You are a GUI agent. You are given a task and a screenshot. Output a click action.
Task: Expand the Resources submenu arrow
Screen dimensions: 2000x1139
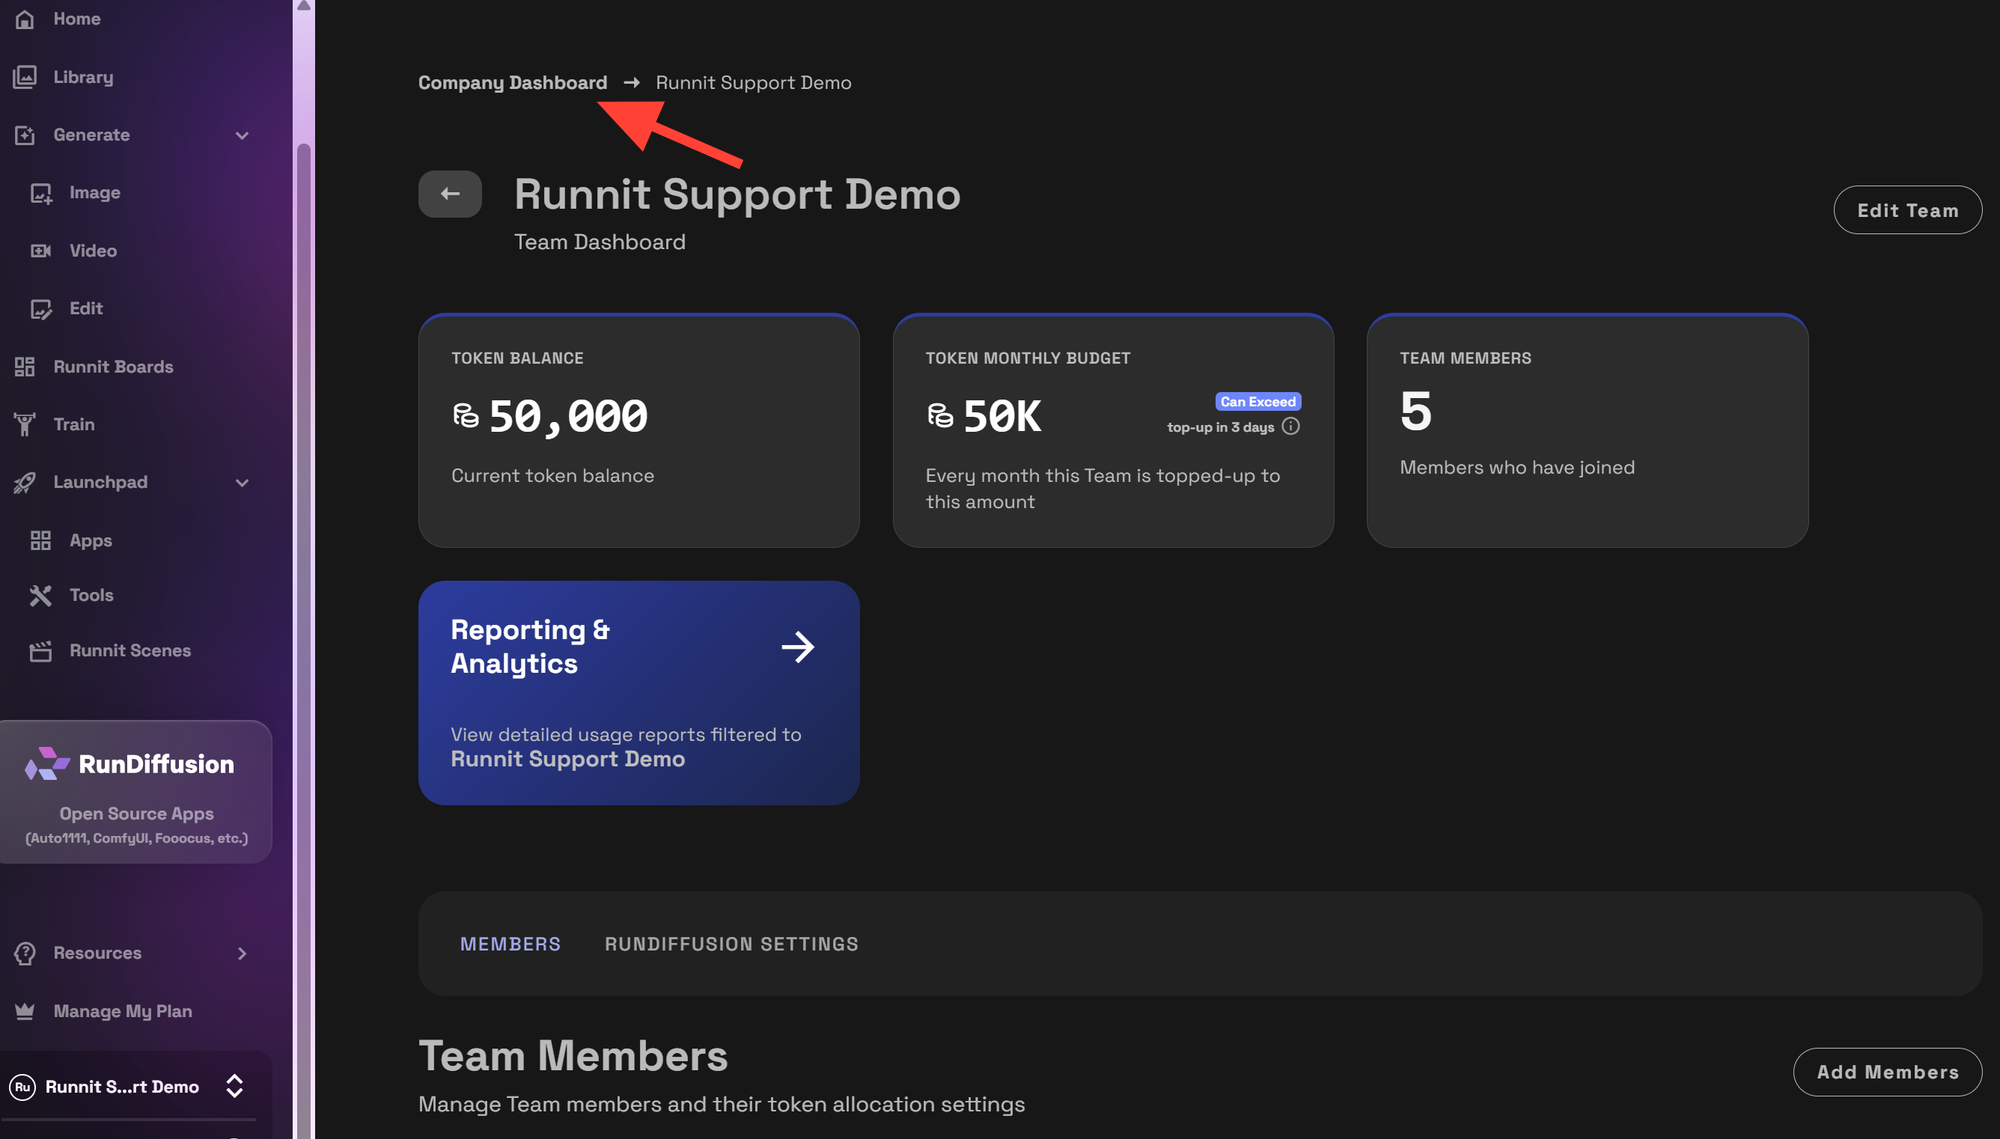click(x=242, y=953)
